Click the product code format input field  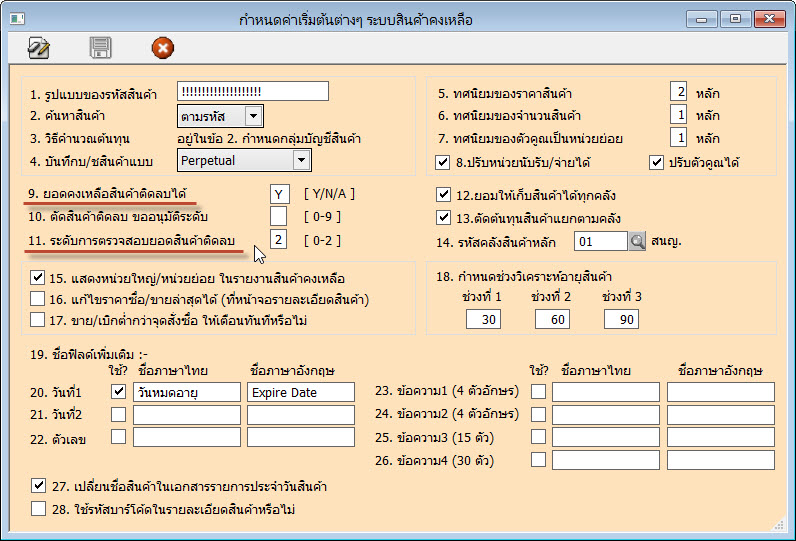252,92
